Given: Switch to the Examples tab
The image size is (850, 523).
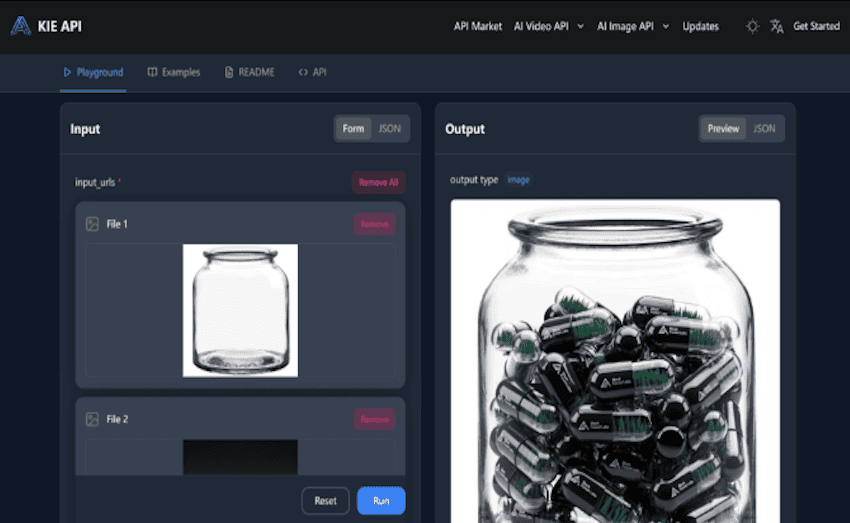Looking at the screenshot, I should (174, 72).
